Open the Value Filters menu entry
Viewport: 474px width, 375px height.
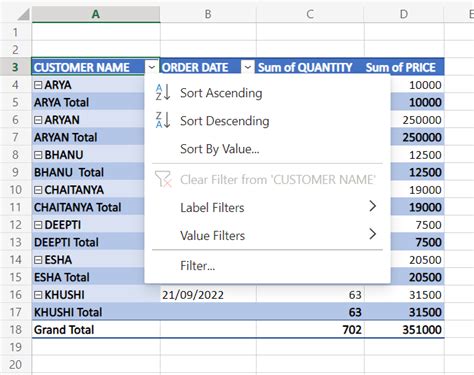click(267, 235)
